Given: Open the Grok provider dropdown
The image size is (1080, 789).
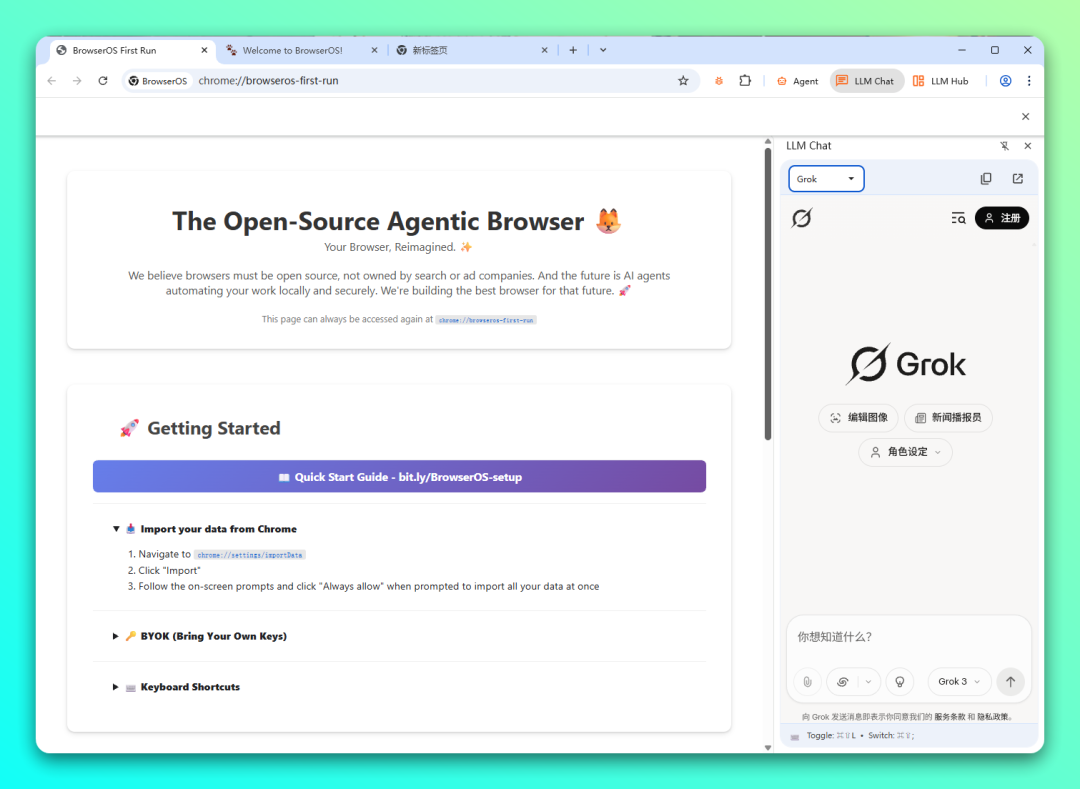Looking at the screenshot, I should click(x=826, y=179).
